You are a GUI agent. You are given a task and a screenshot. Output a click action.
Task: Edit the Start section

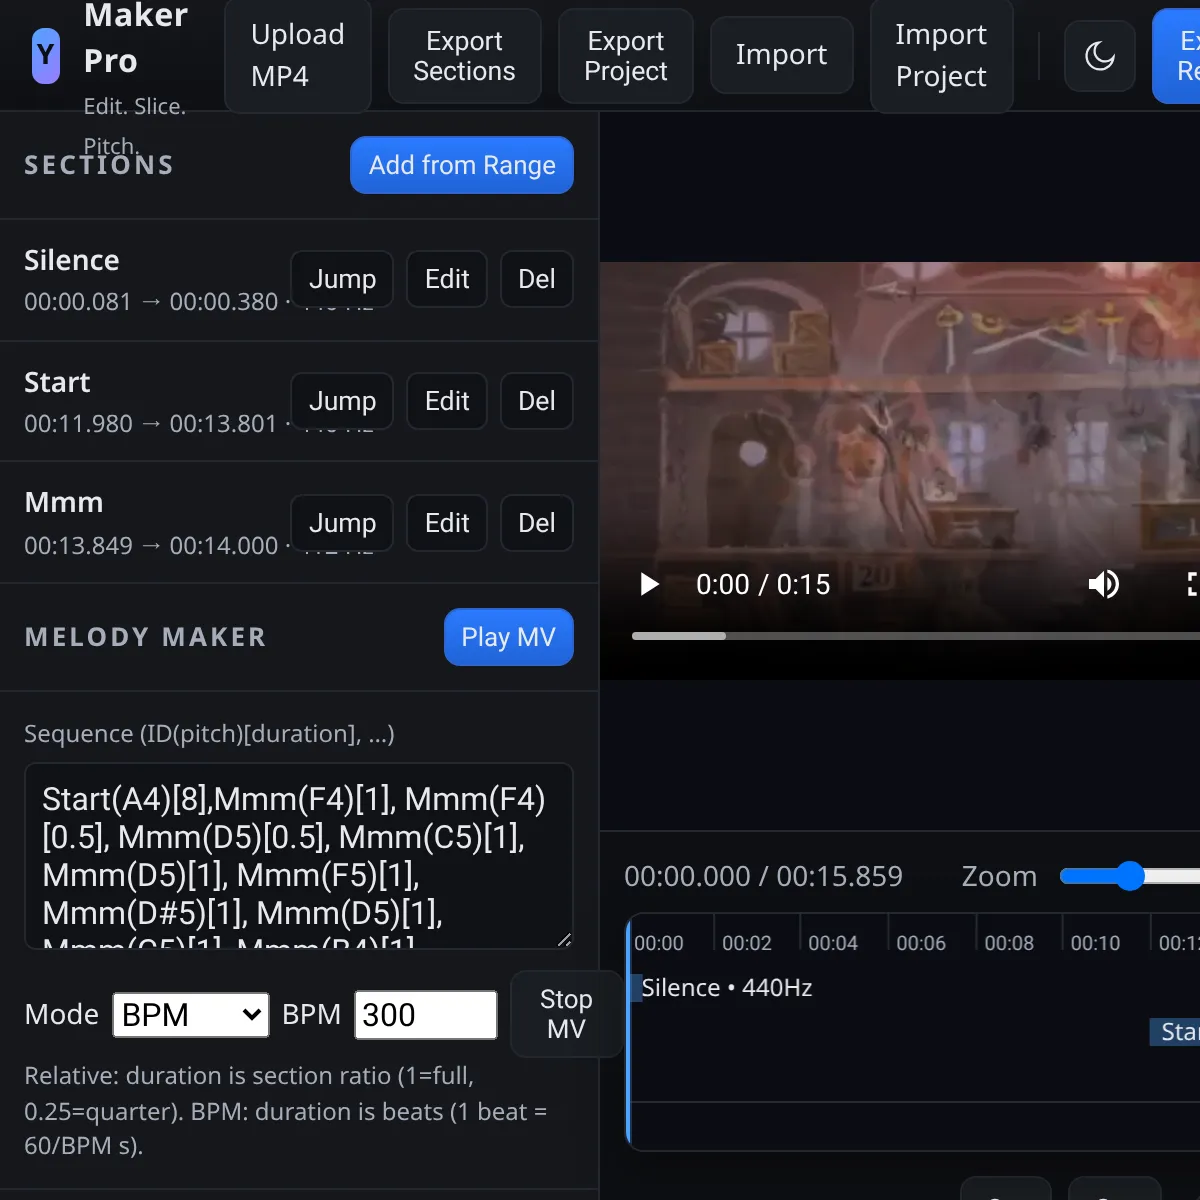click(446, 401)
